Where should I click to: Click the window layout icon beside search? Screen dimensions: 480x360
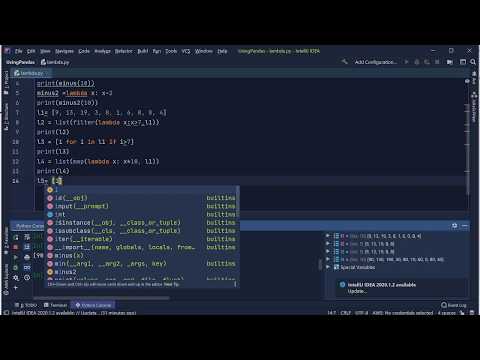click(463, 62)
